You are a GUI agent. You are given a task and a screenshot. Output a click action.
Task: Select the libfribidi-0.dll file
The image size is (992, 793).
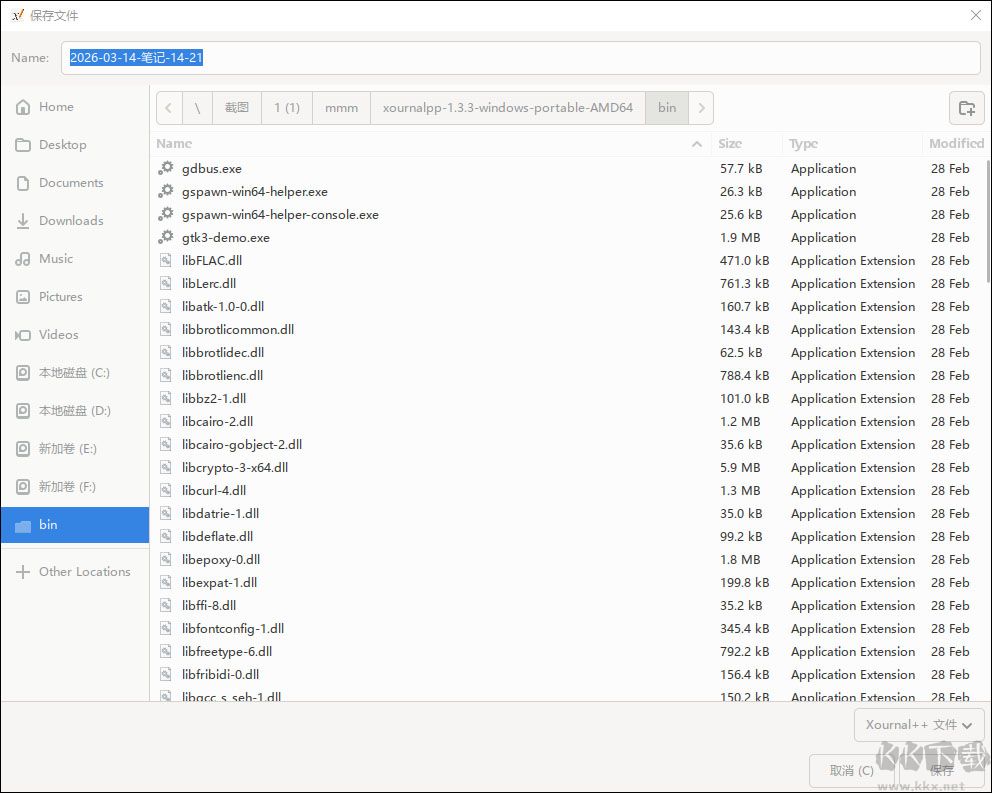tap(568, 675)
